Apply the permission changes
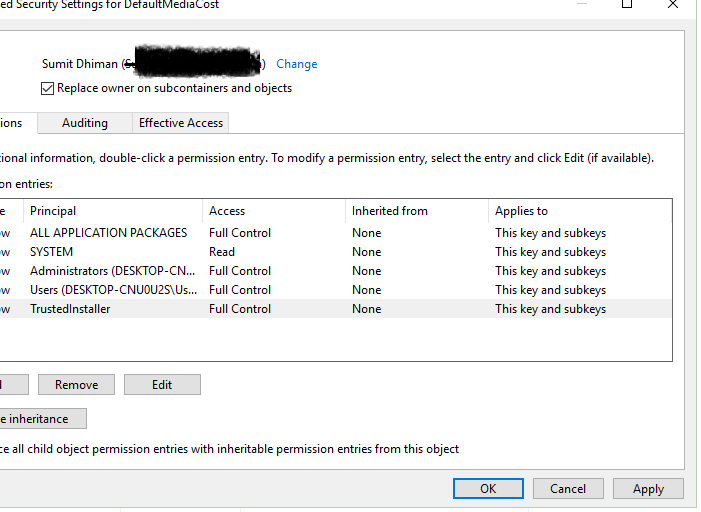The image size is (701, 512). [648, 489]
